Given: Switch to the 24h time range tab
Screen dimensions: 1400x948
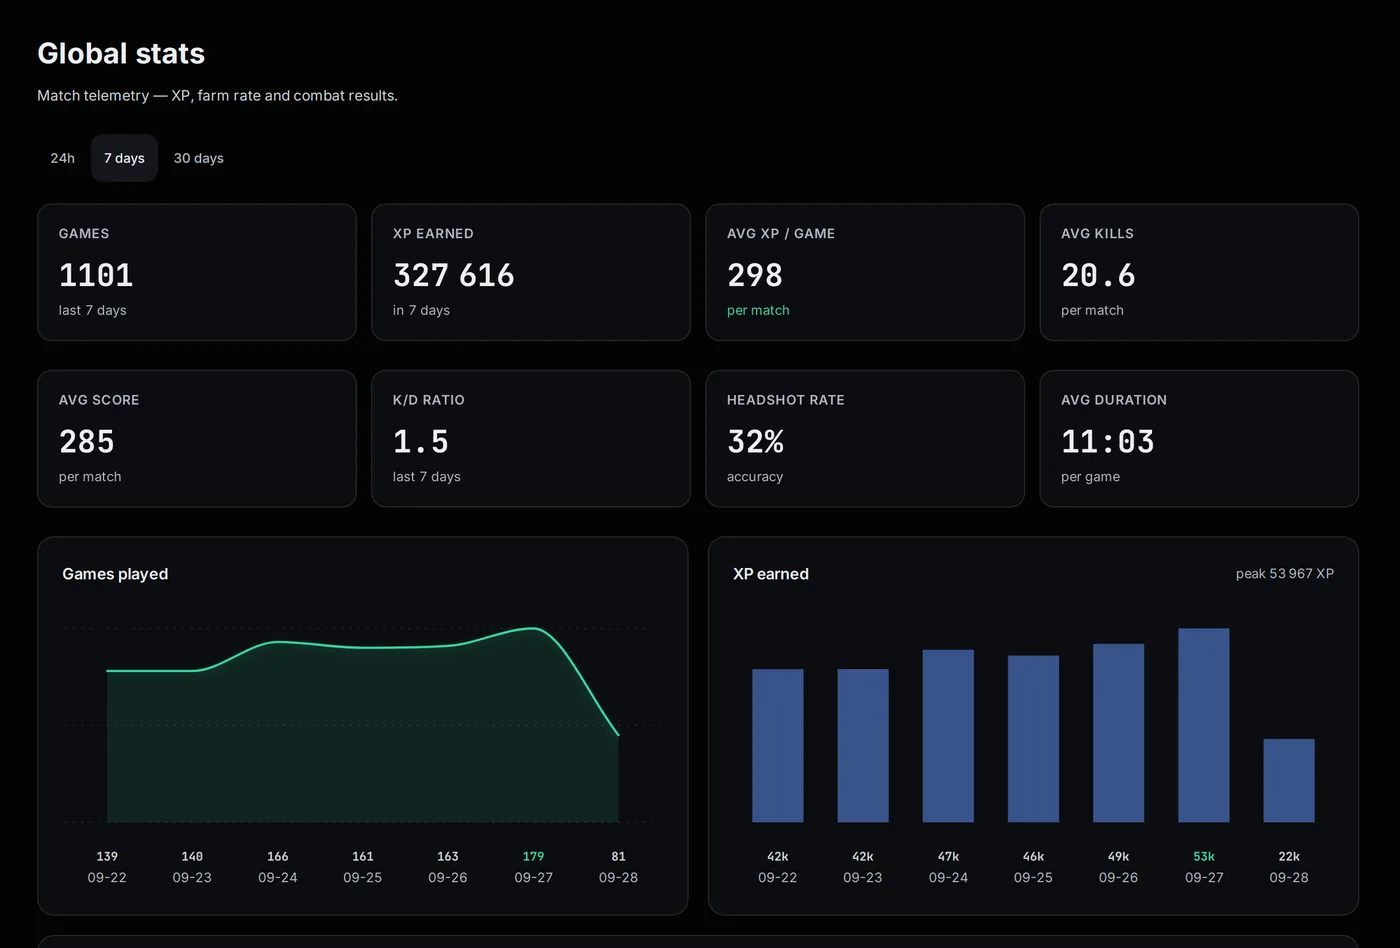Looking at the screenshot, I should 62,158.
